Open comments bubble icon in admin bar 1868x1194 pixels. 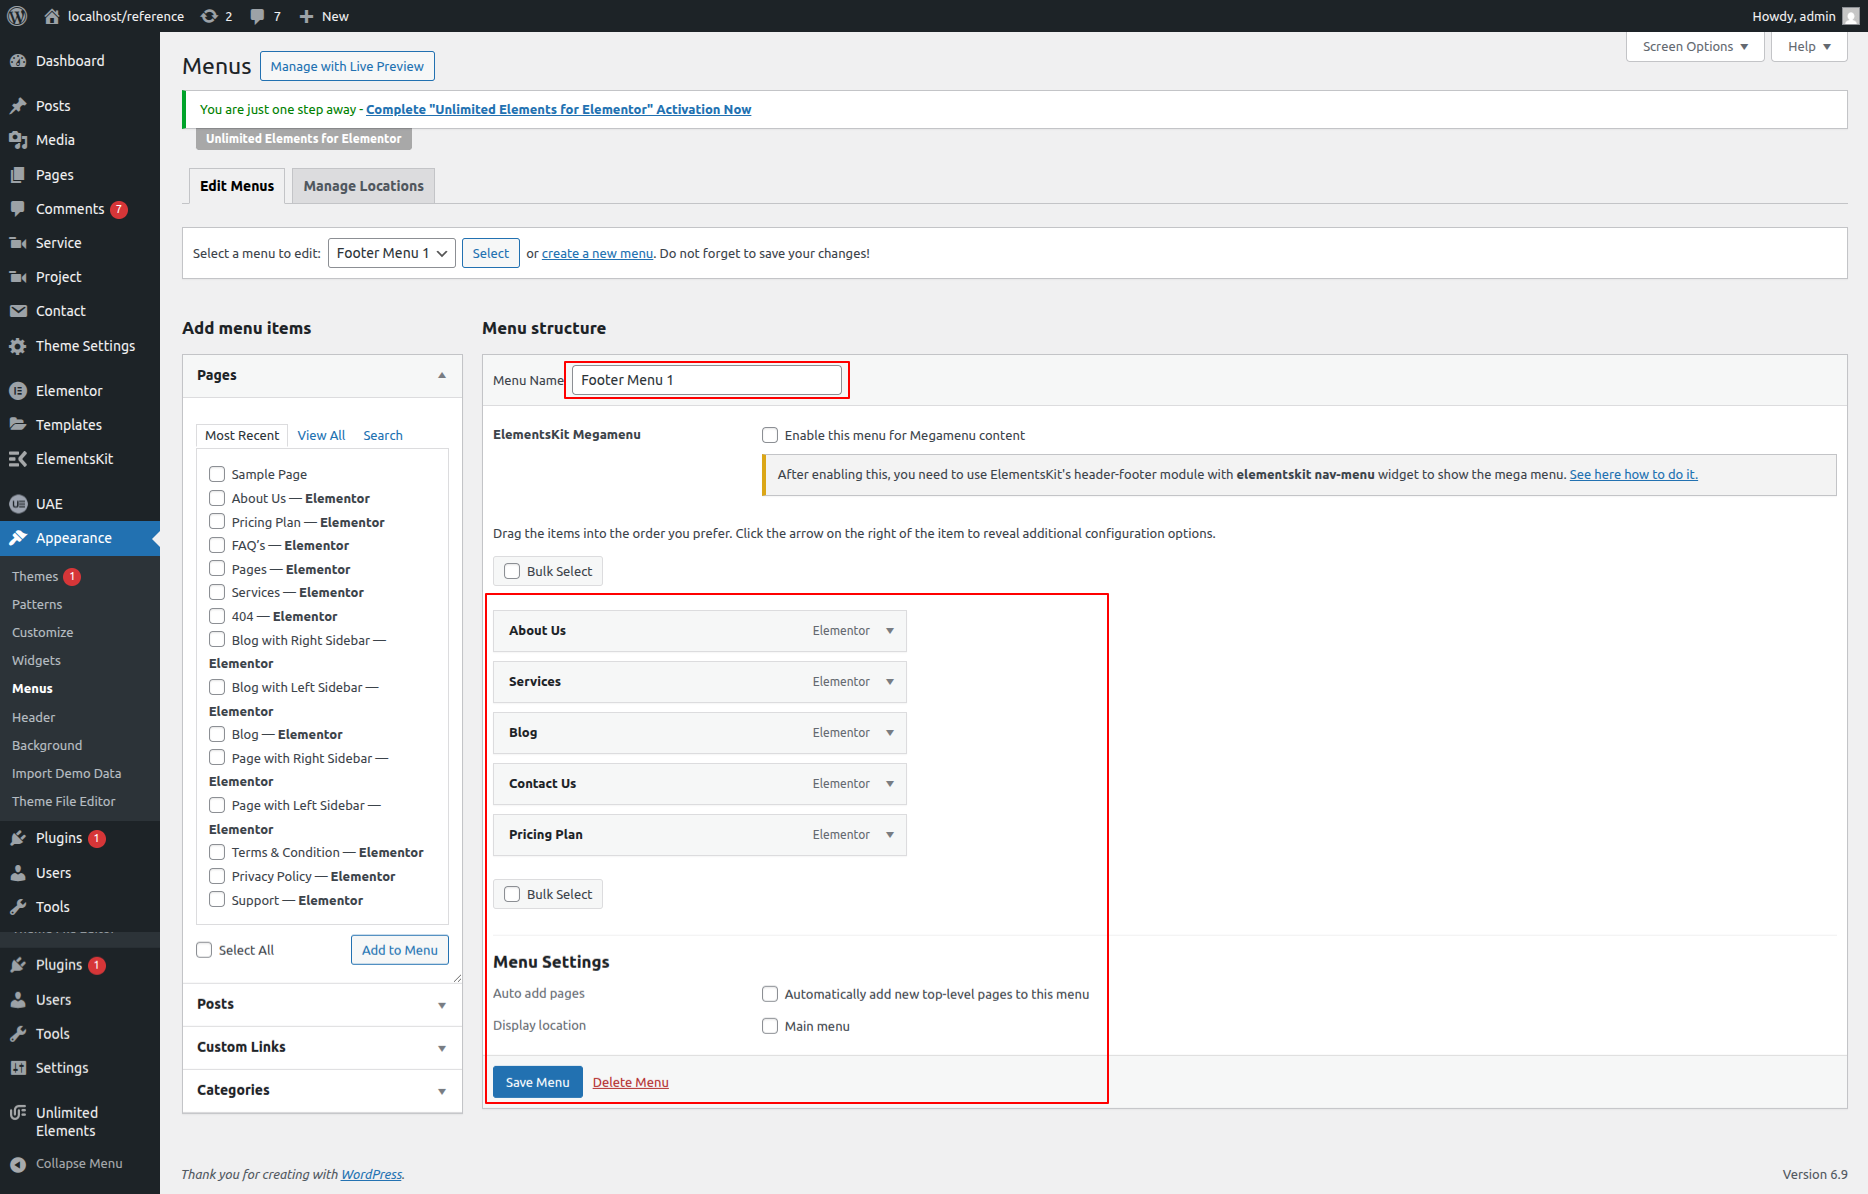pyautogui.click(x=257, y=16)
